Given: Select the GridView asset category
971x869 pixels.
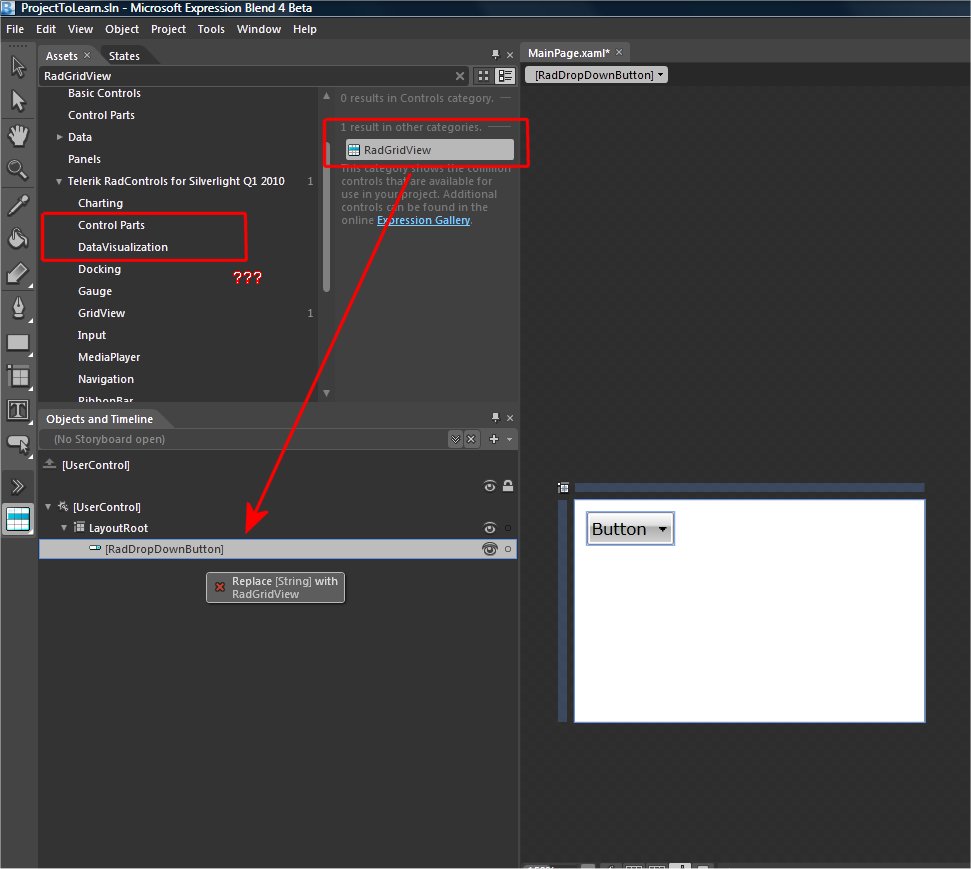Looking at the screenshot, I should [102, 313].
